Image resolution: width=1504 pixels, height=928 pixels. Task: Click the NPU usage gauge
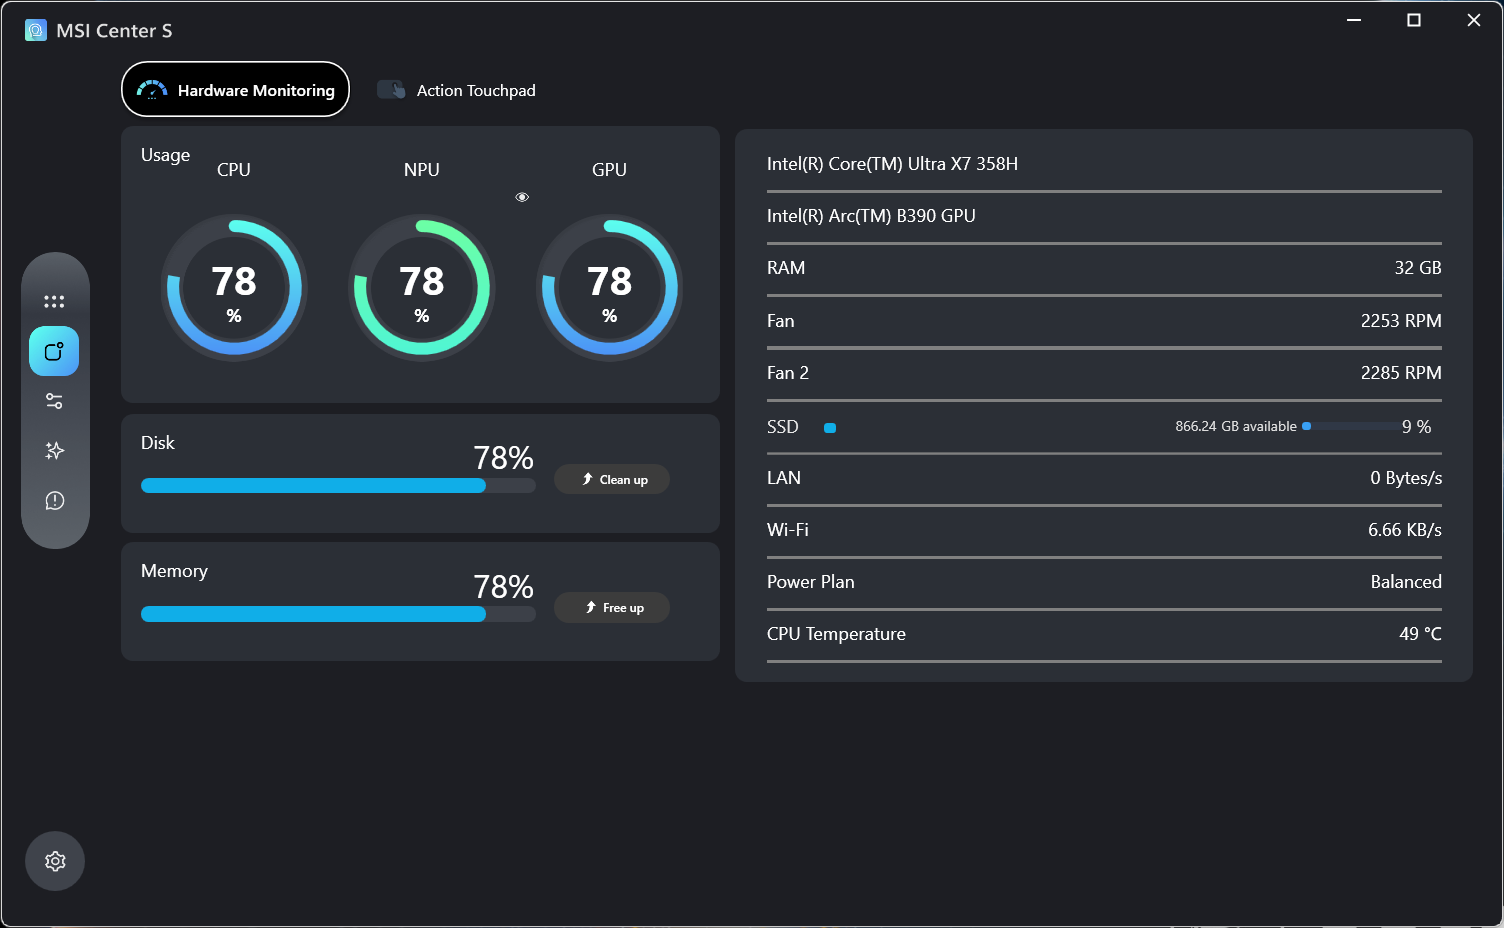422,288
